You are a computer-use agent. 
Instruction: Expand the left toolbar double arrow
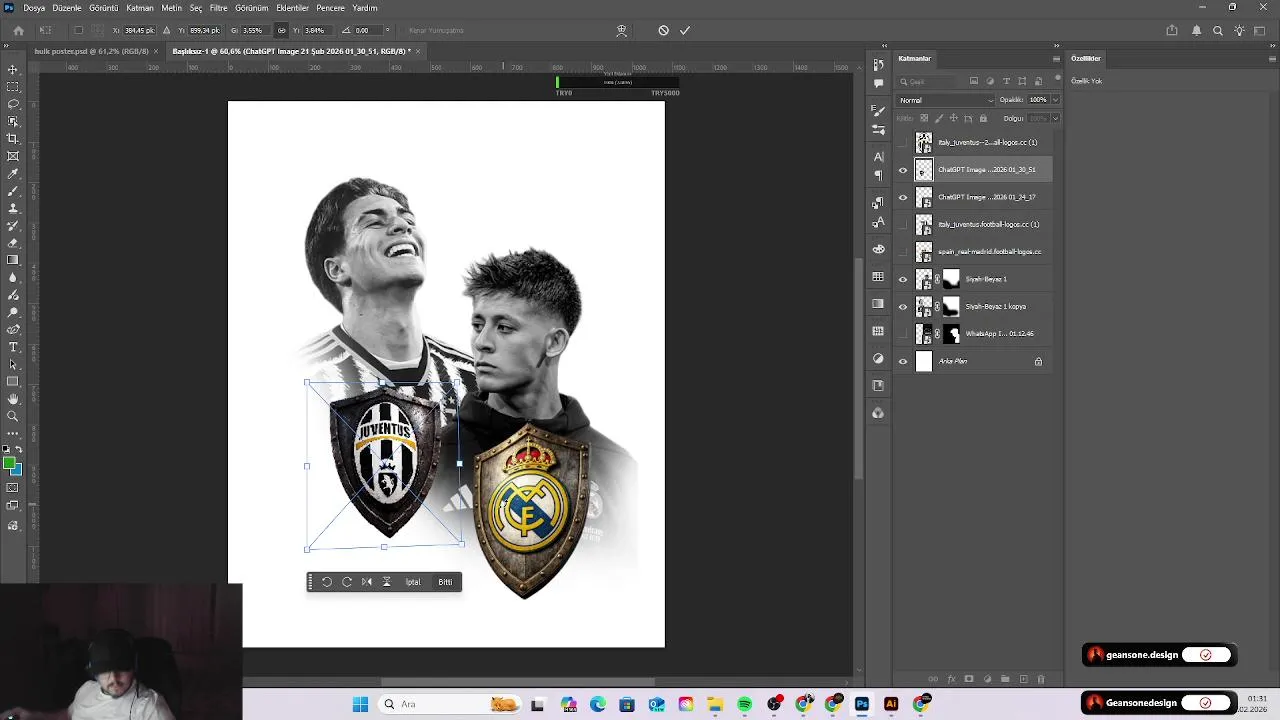coord(8,46)
